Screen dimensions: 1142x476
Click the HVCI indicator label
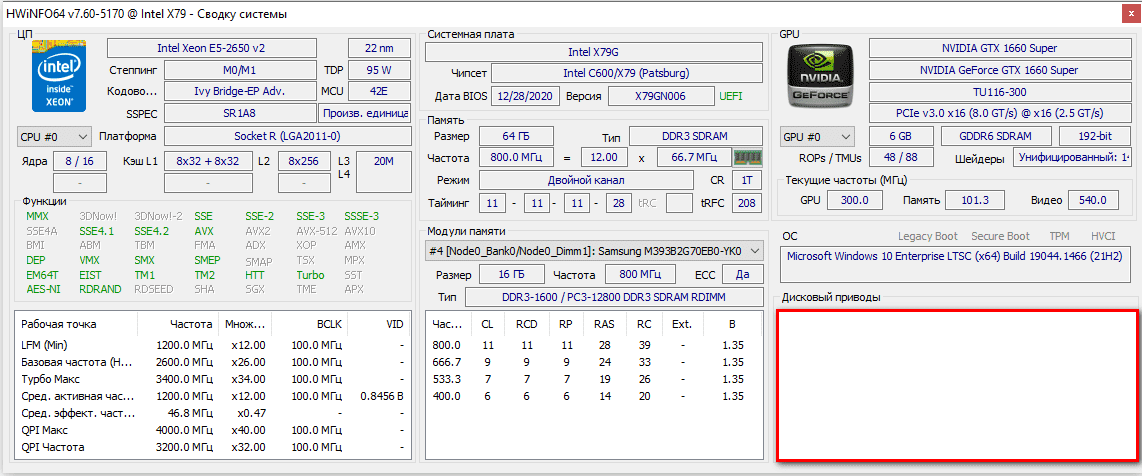point(1103,237)
